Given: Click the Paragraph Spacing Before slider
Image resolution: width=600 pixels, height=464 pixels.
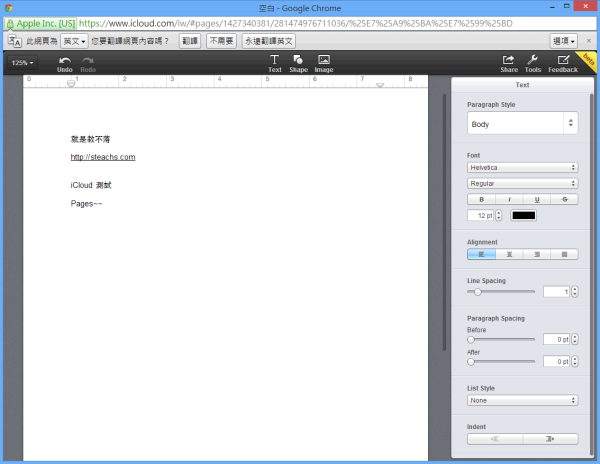Looking at the screenshot, I should pos(501,339).
